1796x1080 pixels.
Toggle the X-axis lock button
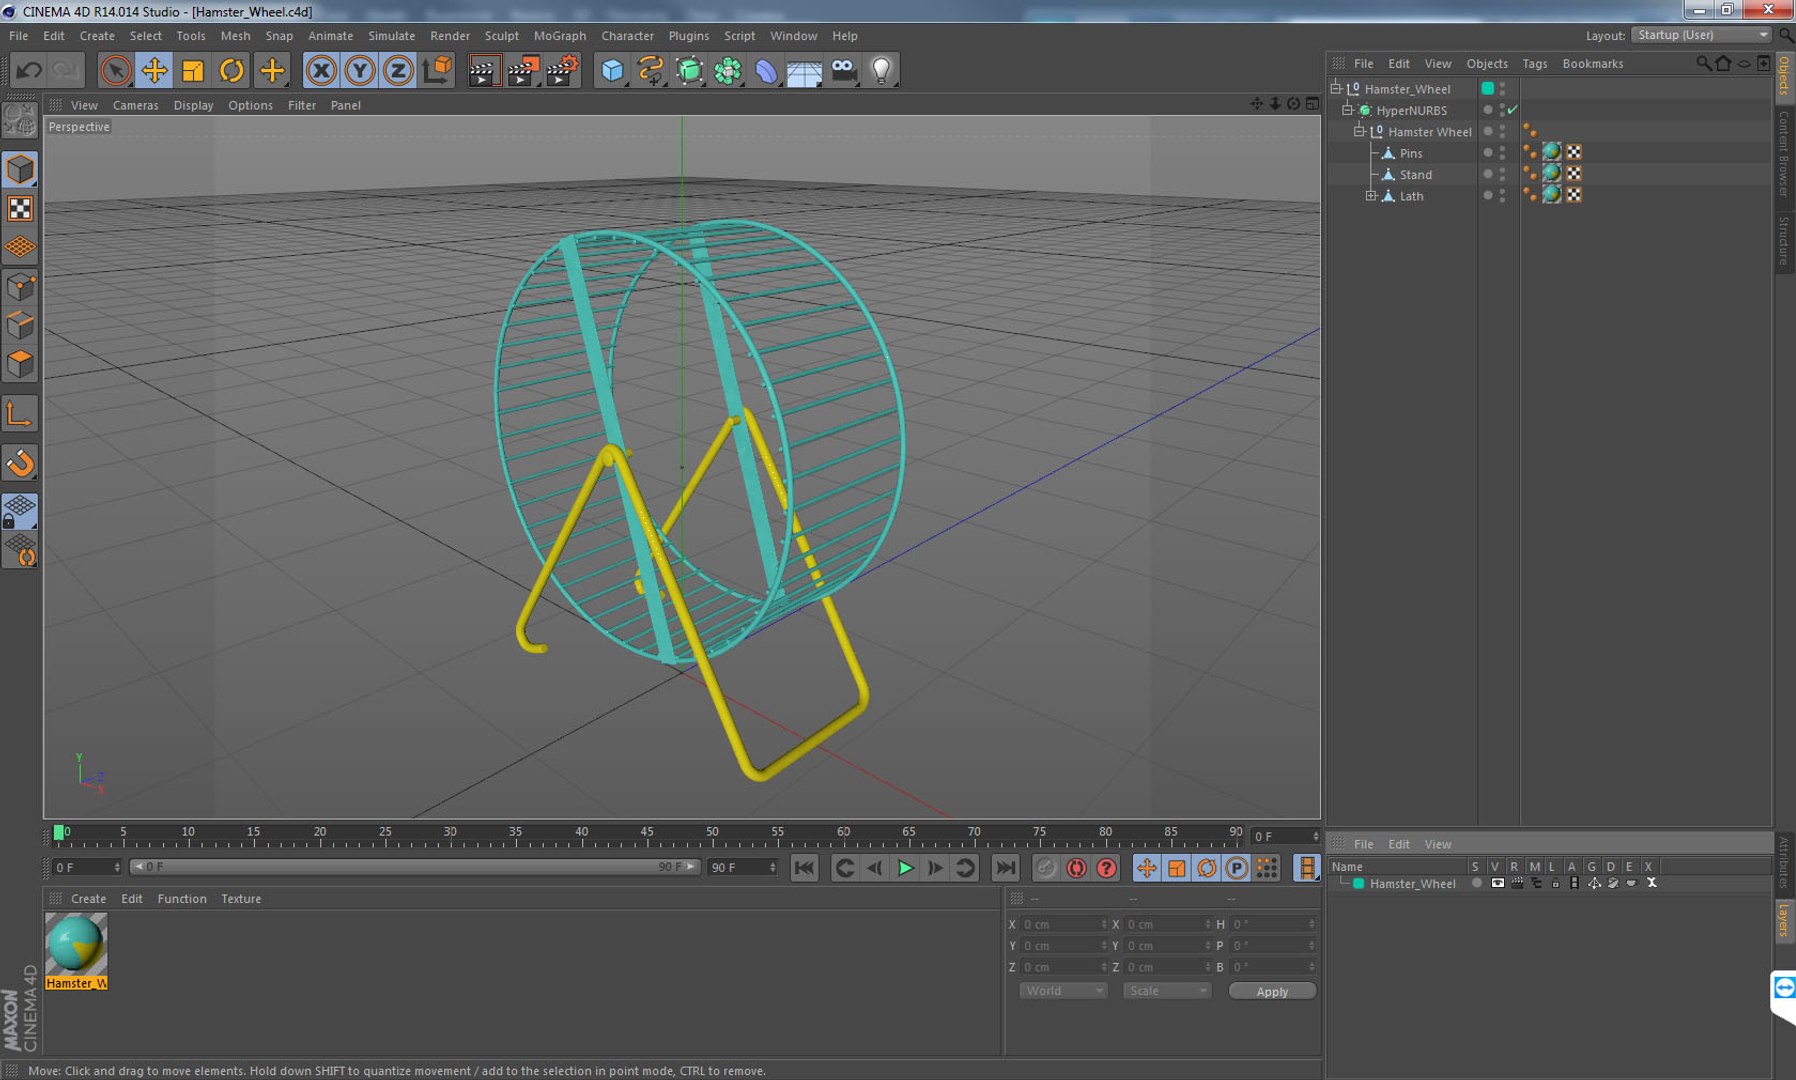coord(321,70)
